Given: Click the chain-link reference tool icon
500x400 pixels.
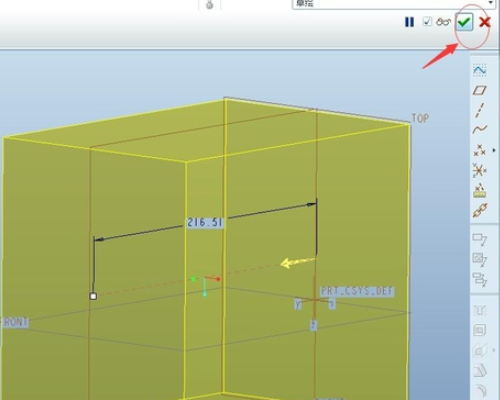Looking at the screenshot, I should 480,210.
